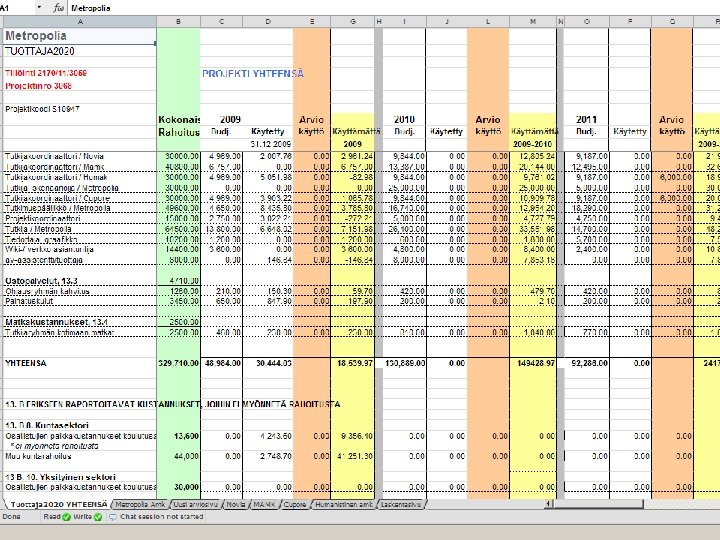Screen dimensions: 720x540
Task: Select column I header
Action: [x=405, y=22]
